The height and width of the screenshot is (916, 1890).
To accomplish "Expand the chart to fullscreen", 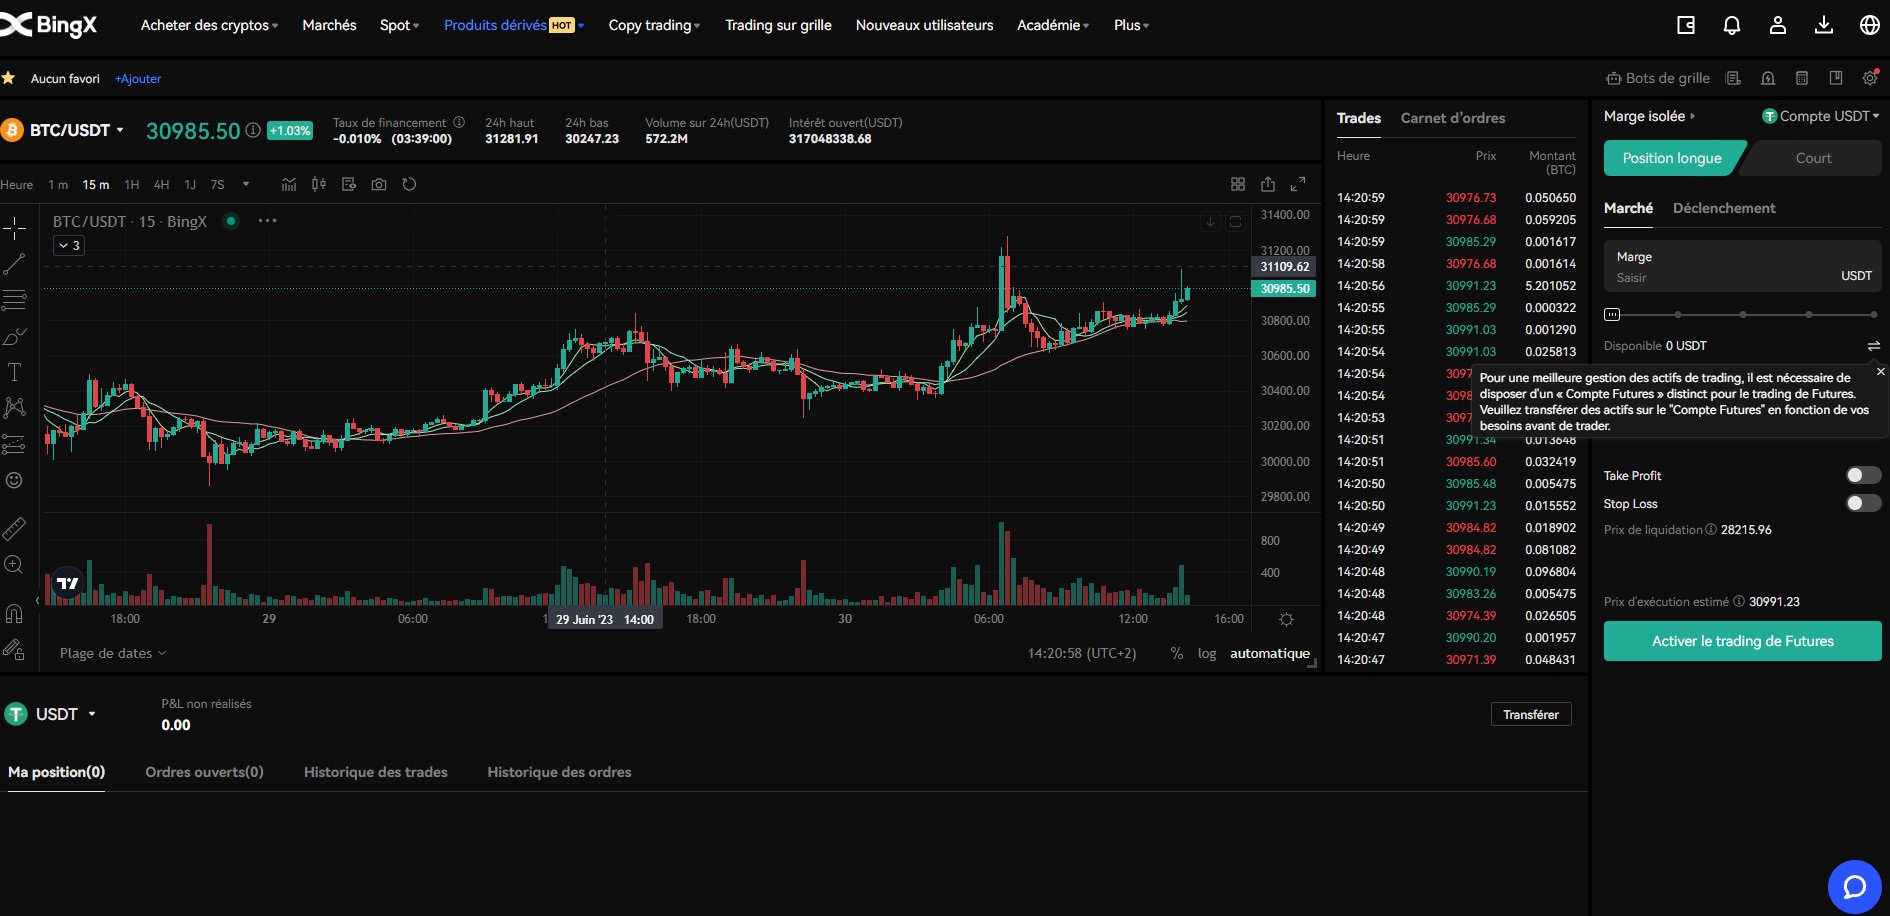I will click(x=1298, y=184).
